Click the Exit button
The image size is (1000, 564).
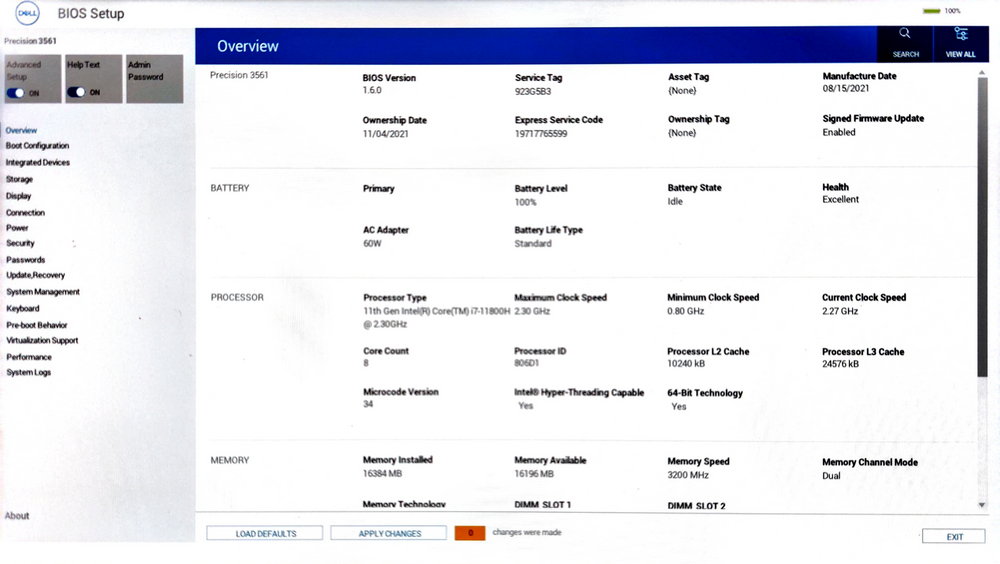click(x=954, y=537)
